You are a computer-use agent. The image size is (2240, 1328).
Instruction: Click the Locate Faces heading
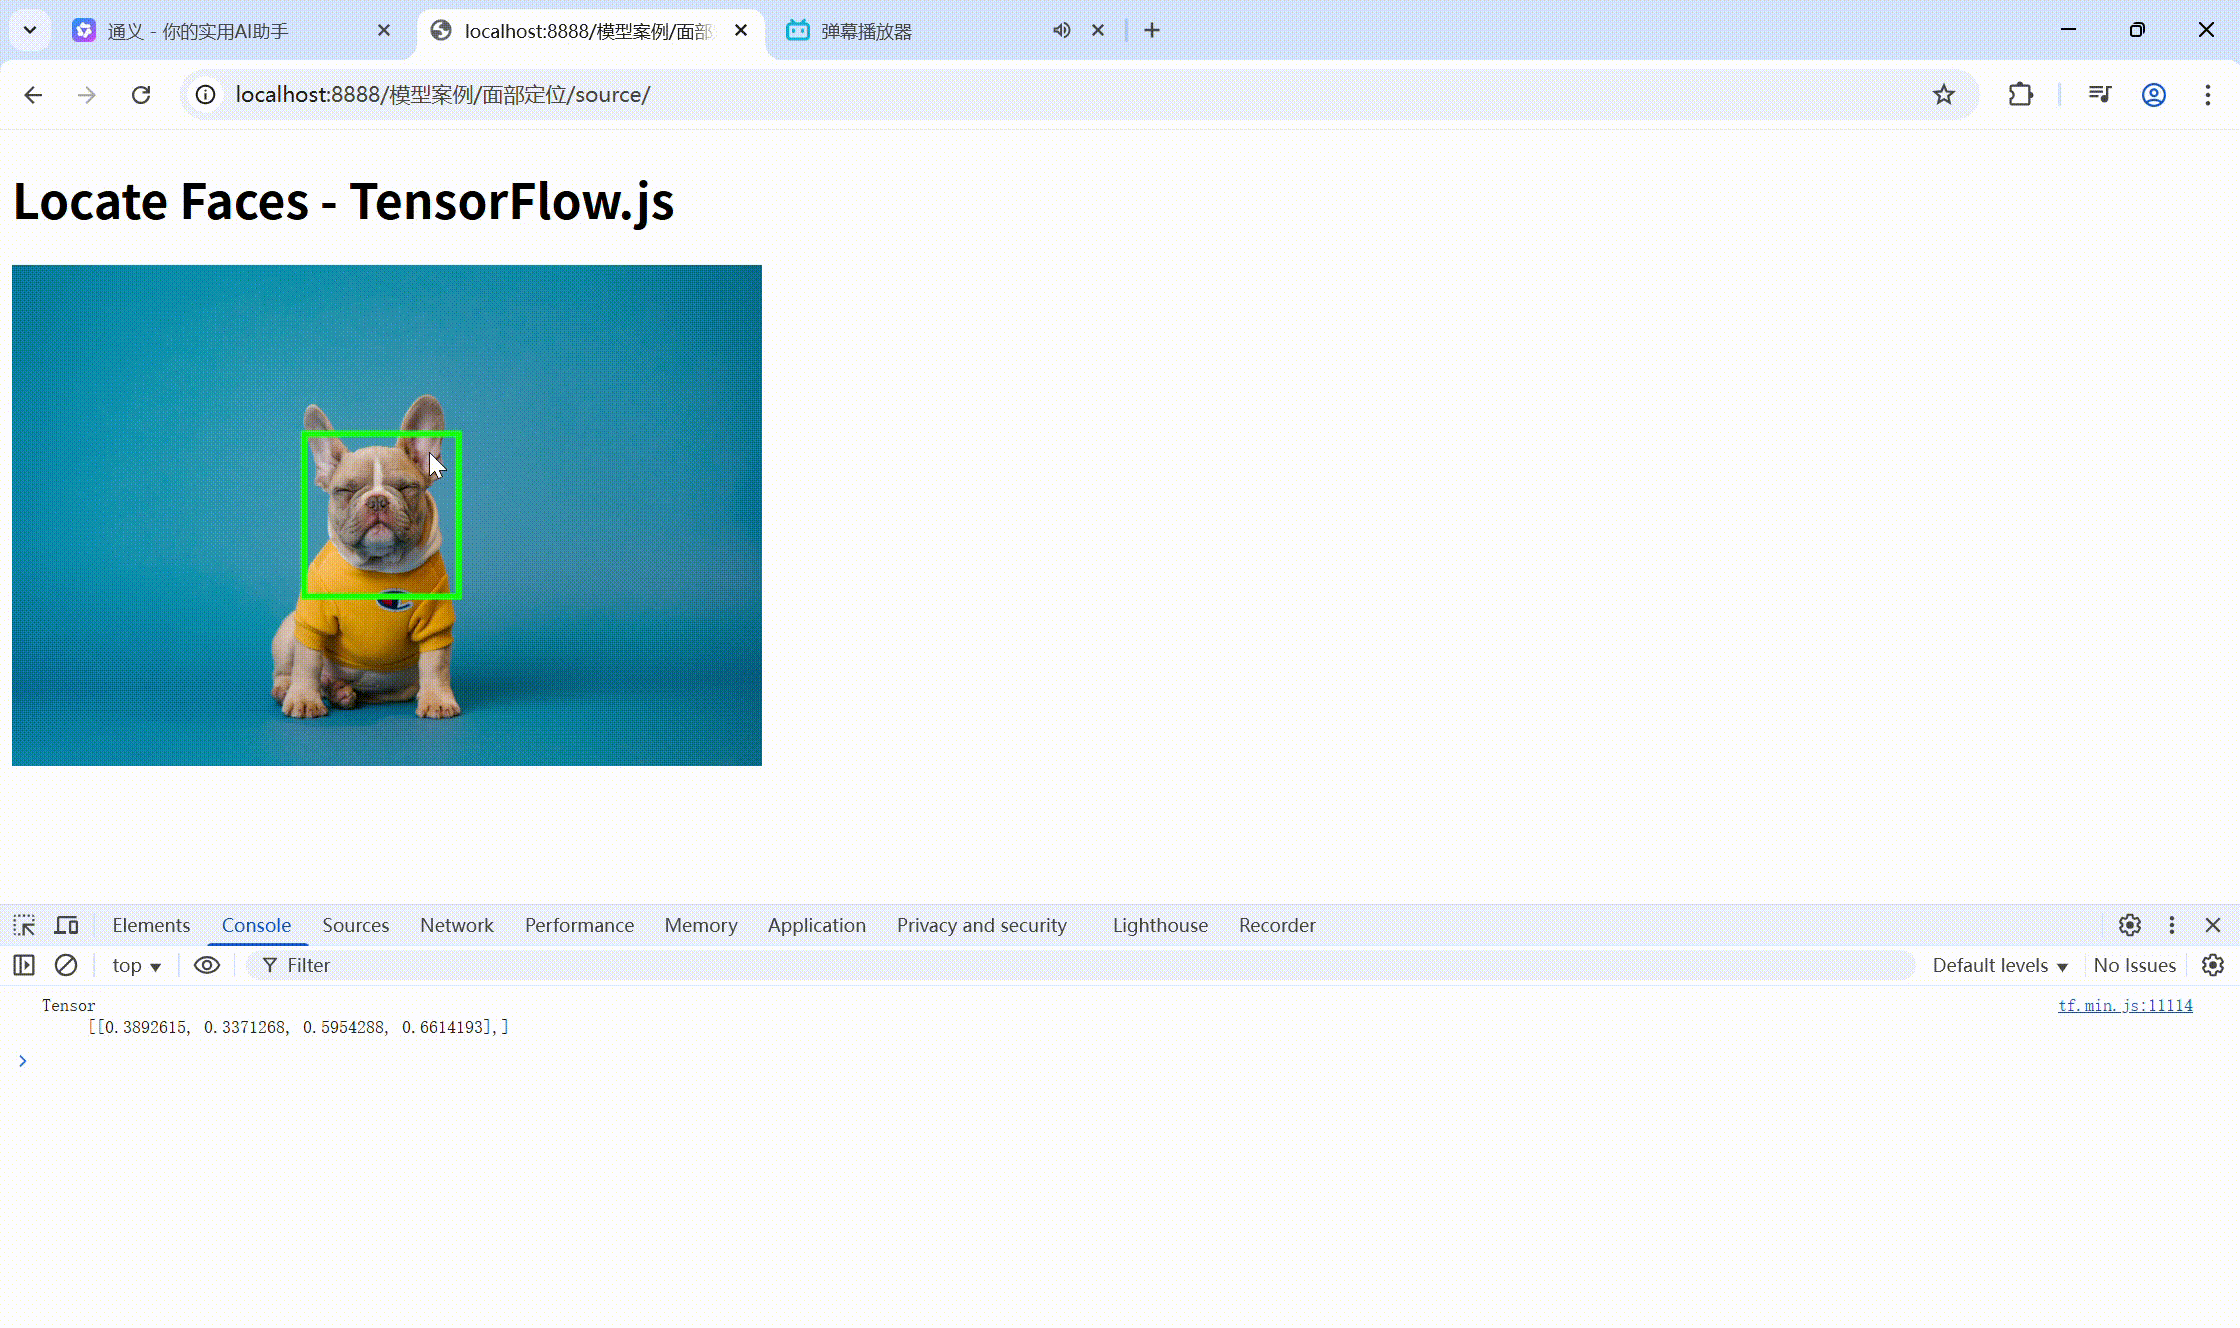(343, 202)
